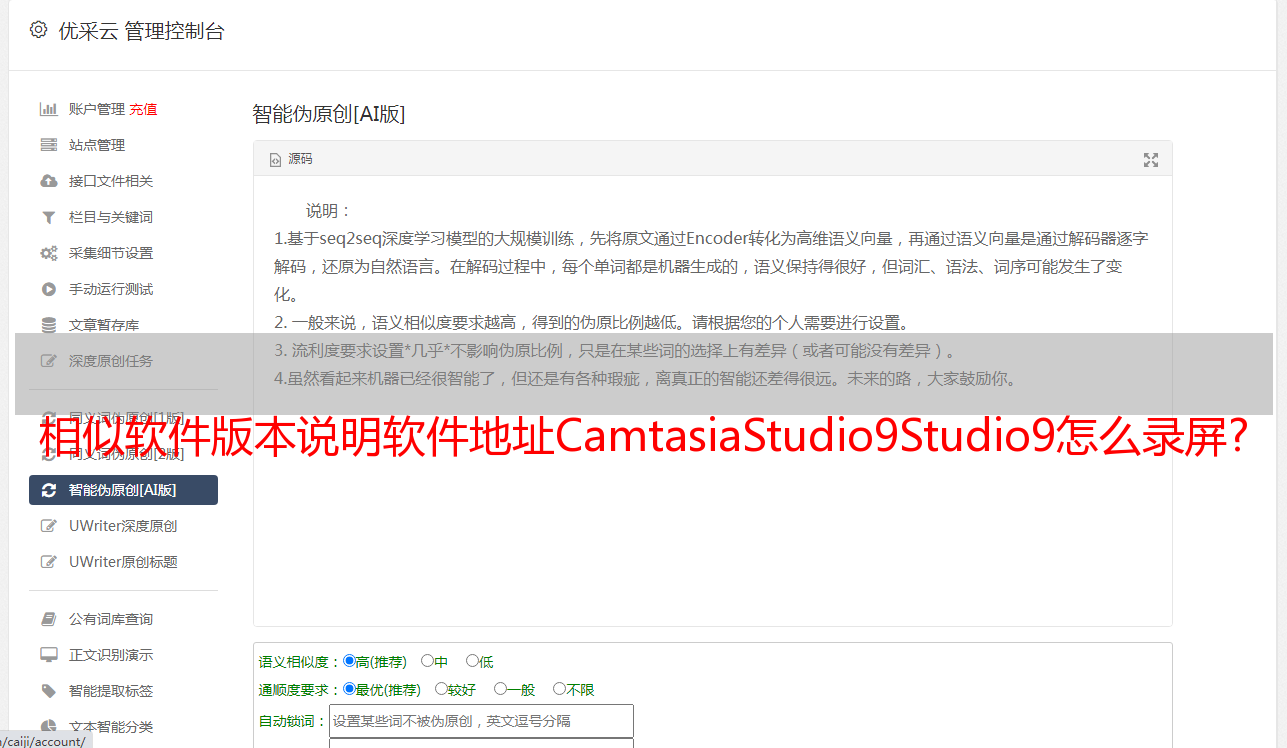The height and width of the screenshot is (748, 1287).
Task: Click the 自动锁词： label
Action: (x=293, y=721)
